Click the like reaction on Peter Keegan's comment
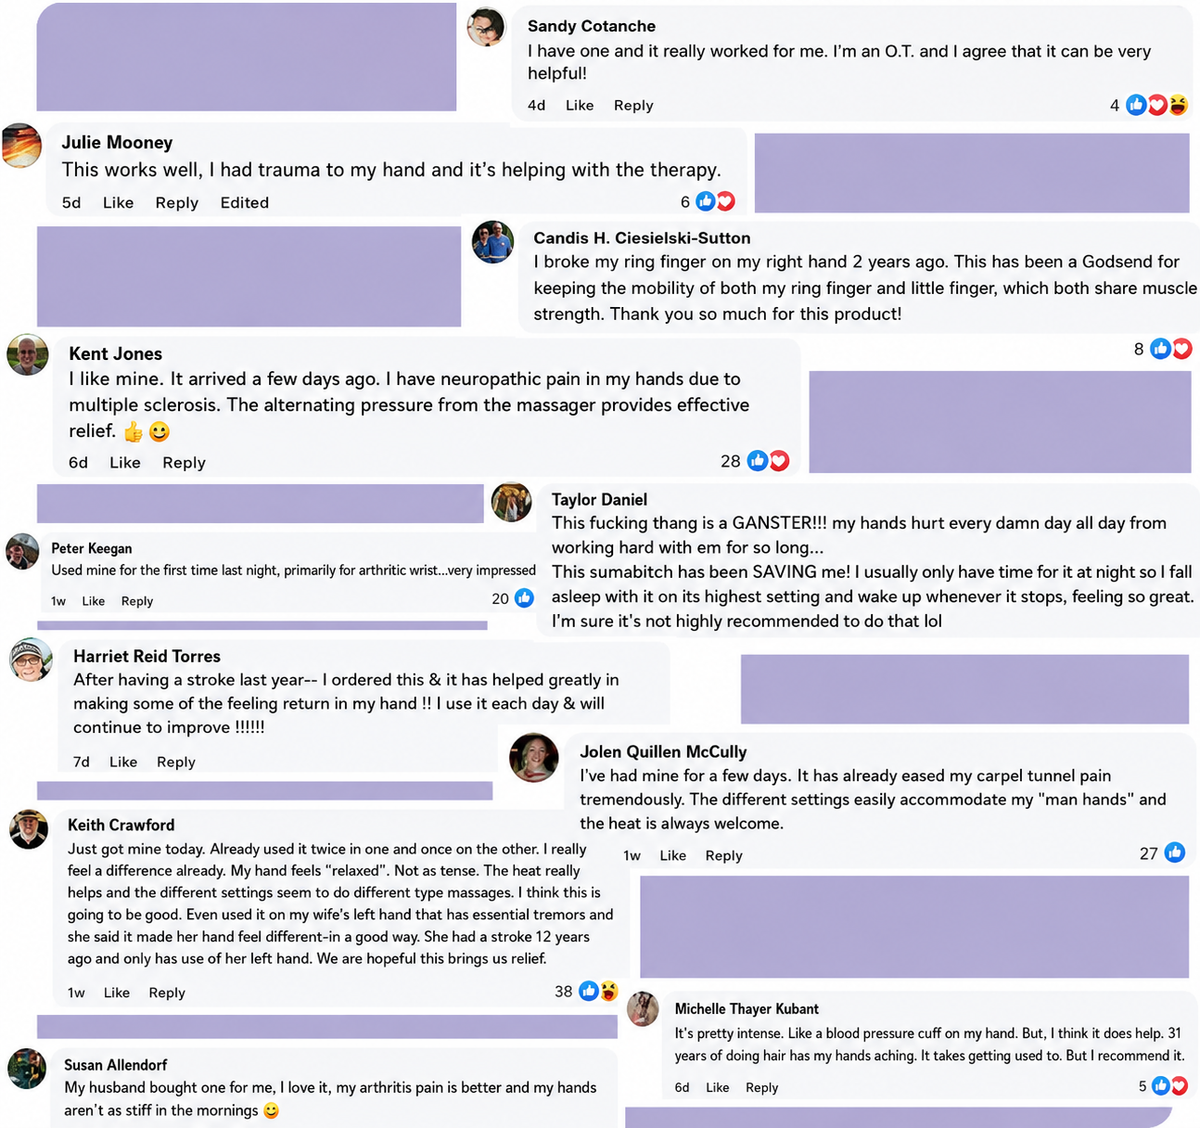 click(x=524, y=598)
